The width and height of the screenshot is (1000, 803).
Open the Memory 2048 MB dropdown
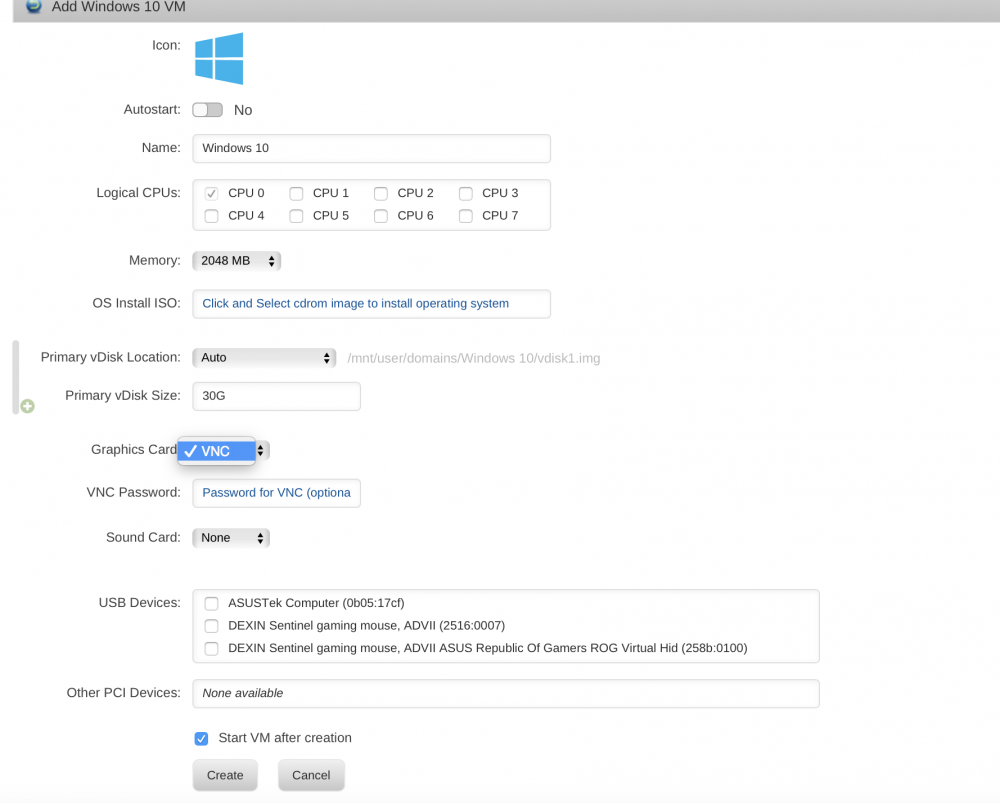click(x=237, y=261)
